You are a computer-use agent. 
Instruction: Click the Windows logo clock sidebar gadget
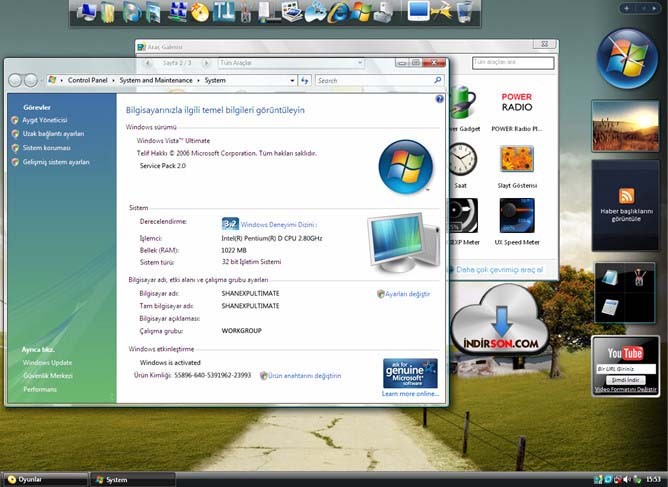[x=626, y=58]
